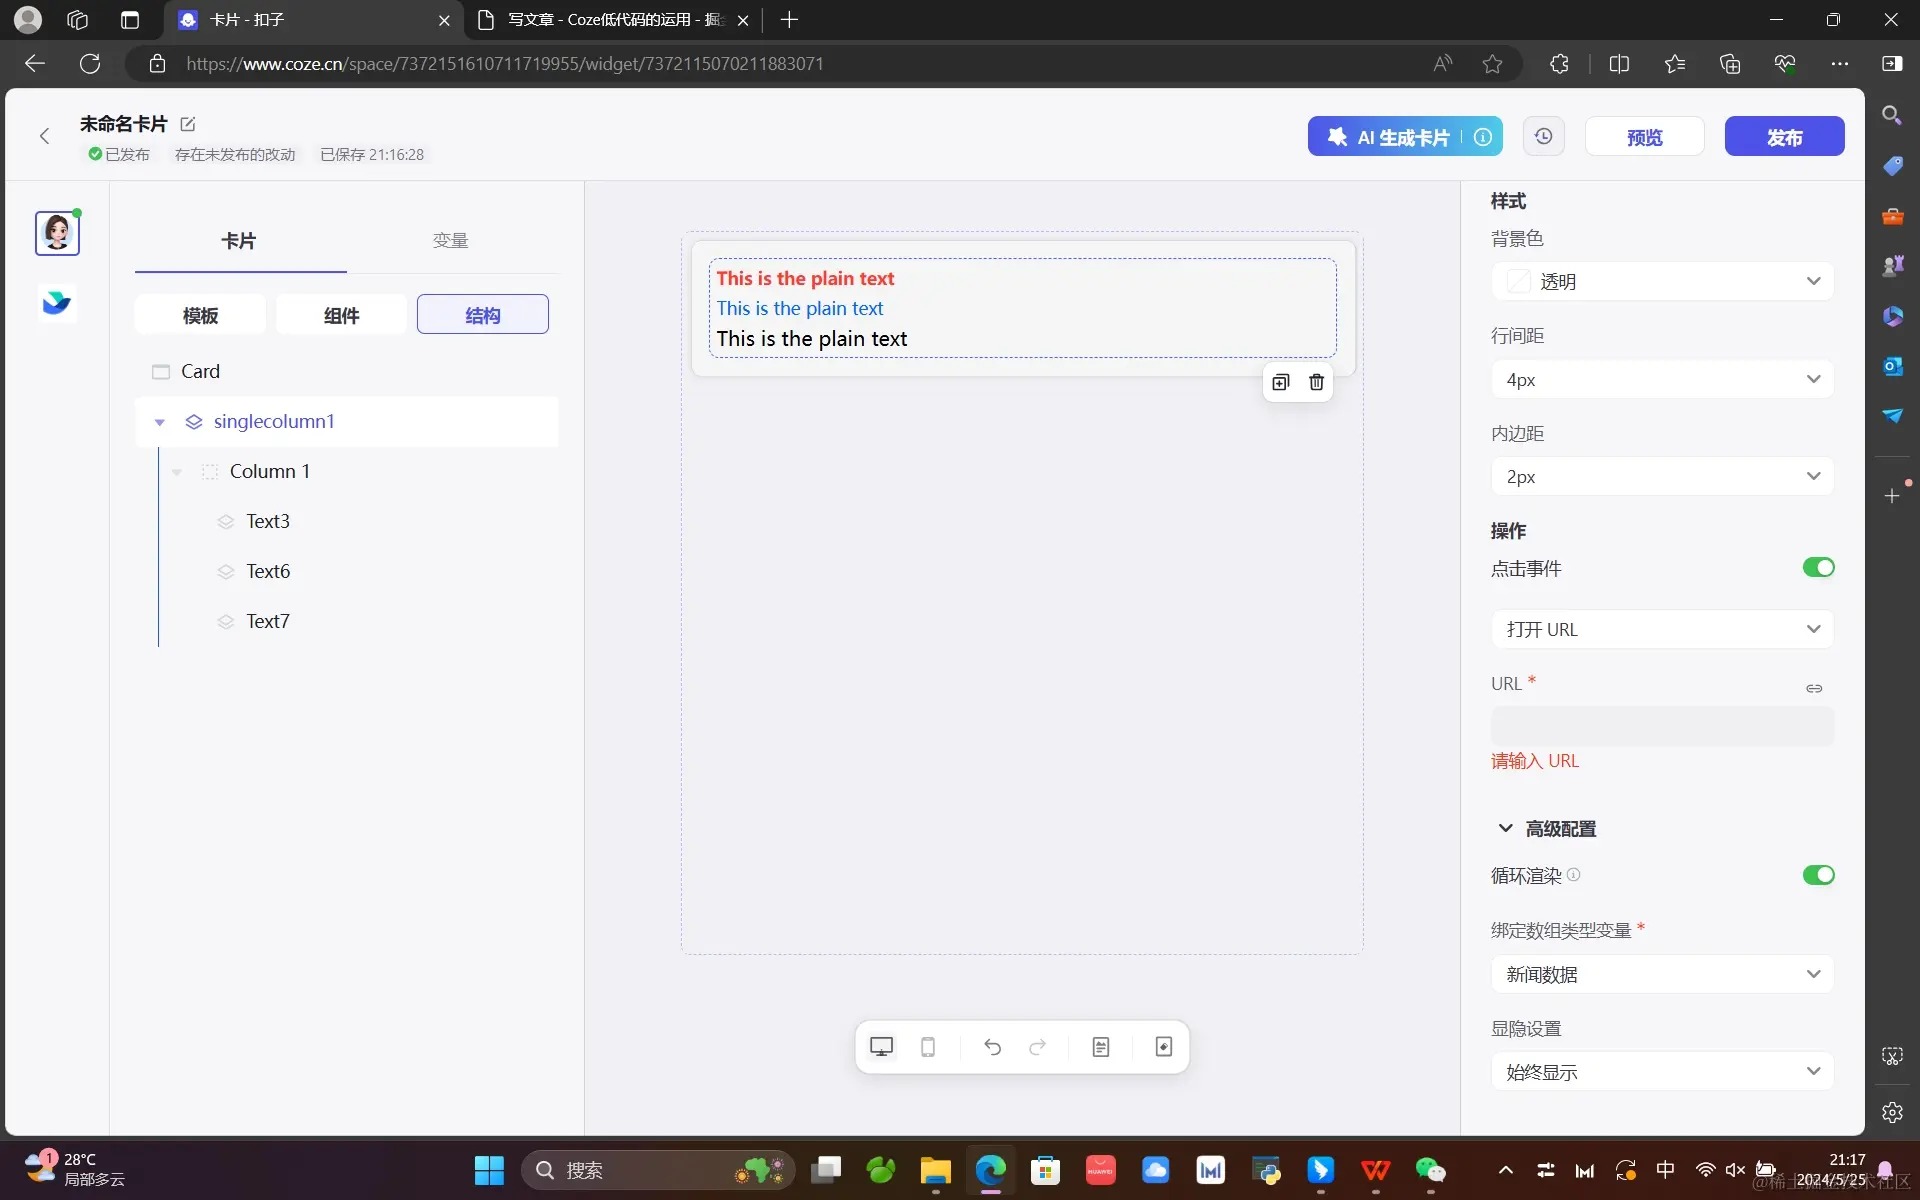The height and width of the screenshot is (1200, 1920).
Task: Duplicate the selected singlecolumn component
Action: point(1281,382)
